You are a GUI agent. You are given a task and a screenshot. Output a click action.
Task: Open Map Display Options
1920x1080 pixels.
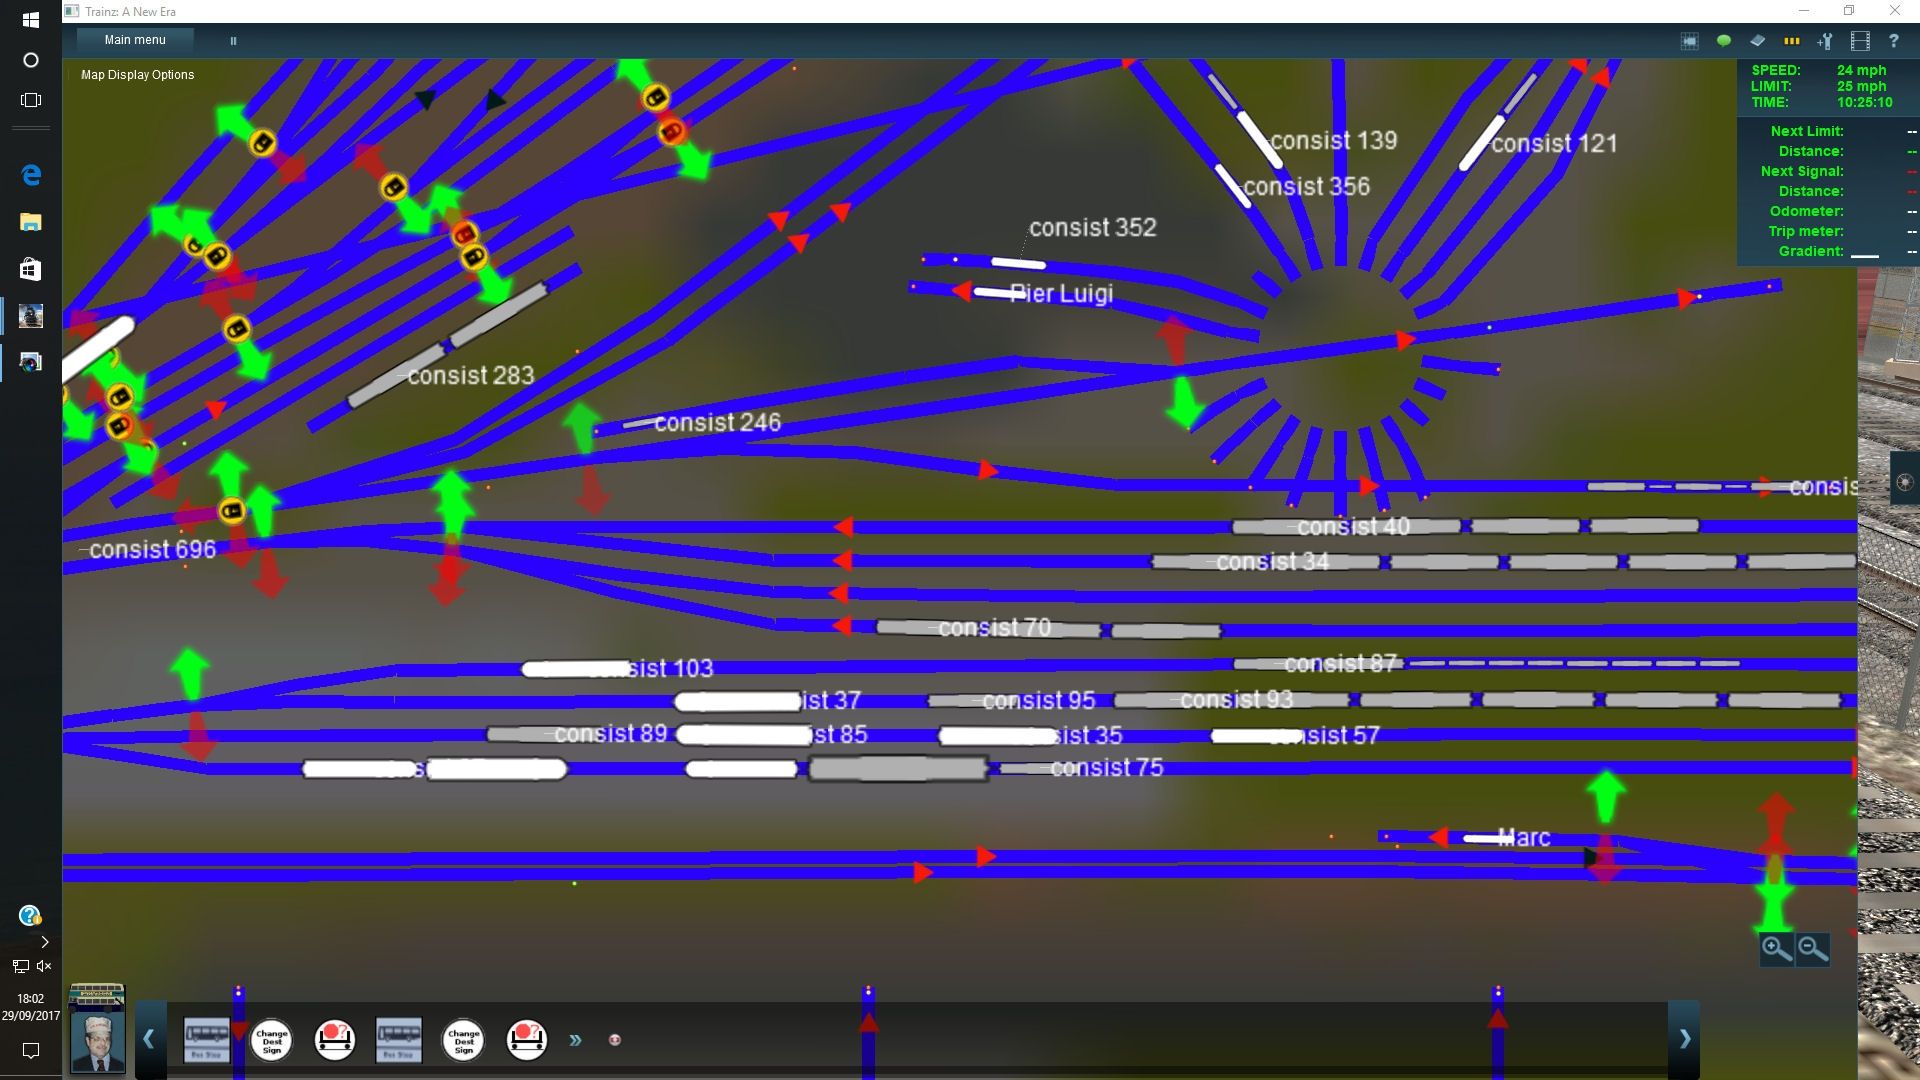click(137, 75)
